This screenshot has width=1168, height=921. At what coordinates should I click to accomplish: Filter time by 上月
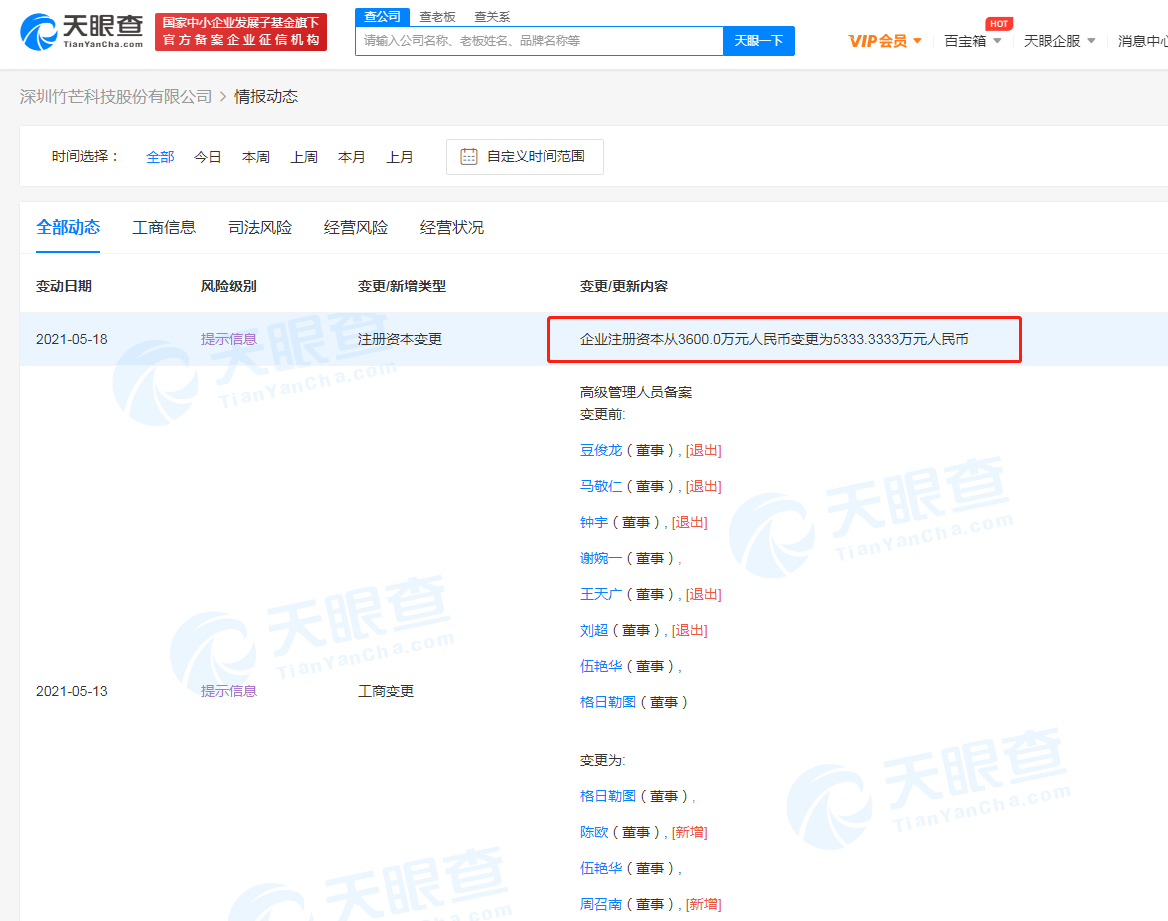[400, 157]
